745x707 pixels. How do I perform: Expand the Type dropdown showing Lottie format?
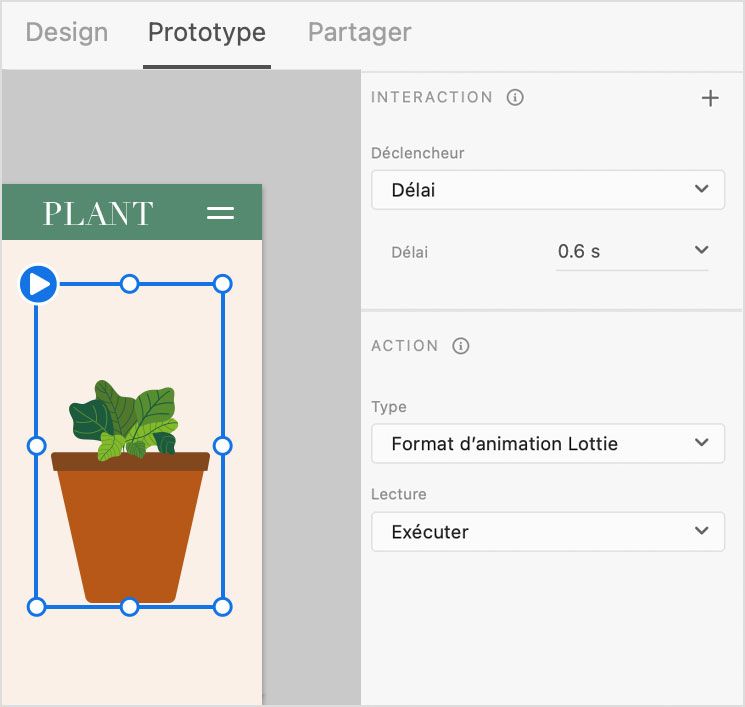547,443
